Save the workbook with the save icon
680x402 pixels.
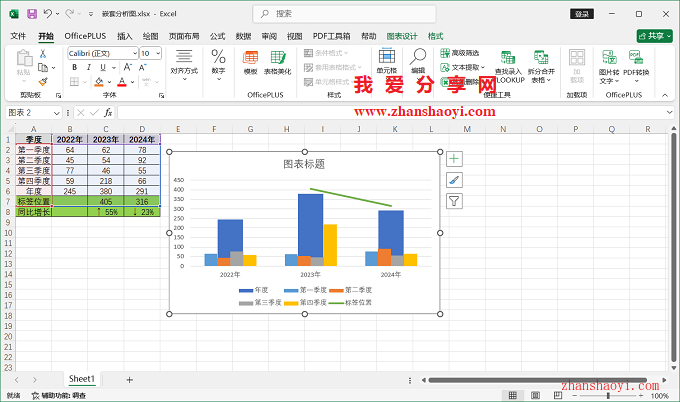[32, 14]
